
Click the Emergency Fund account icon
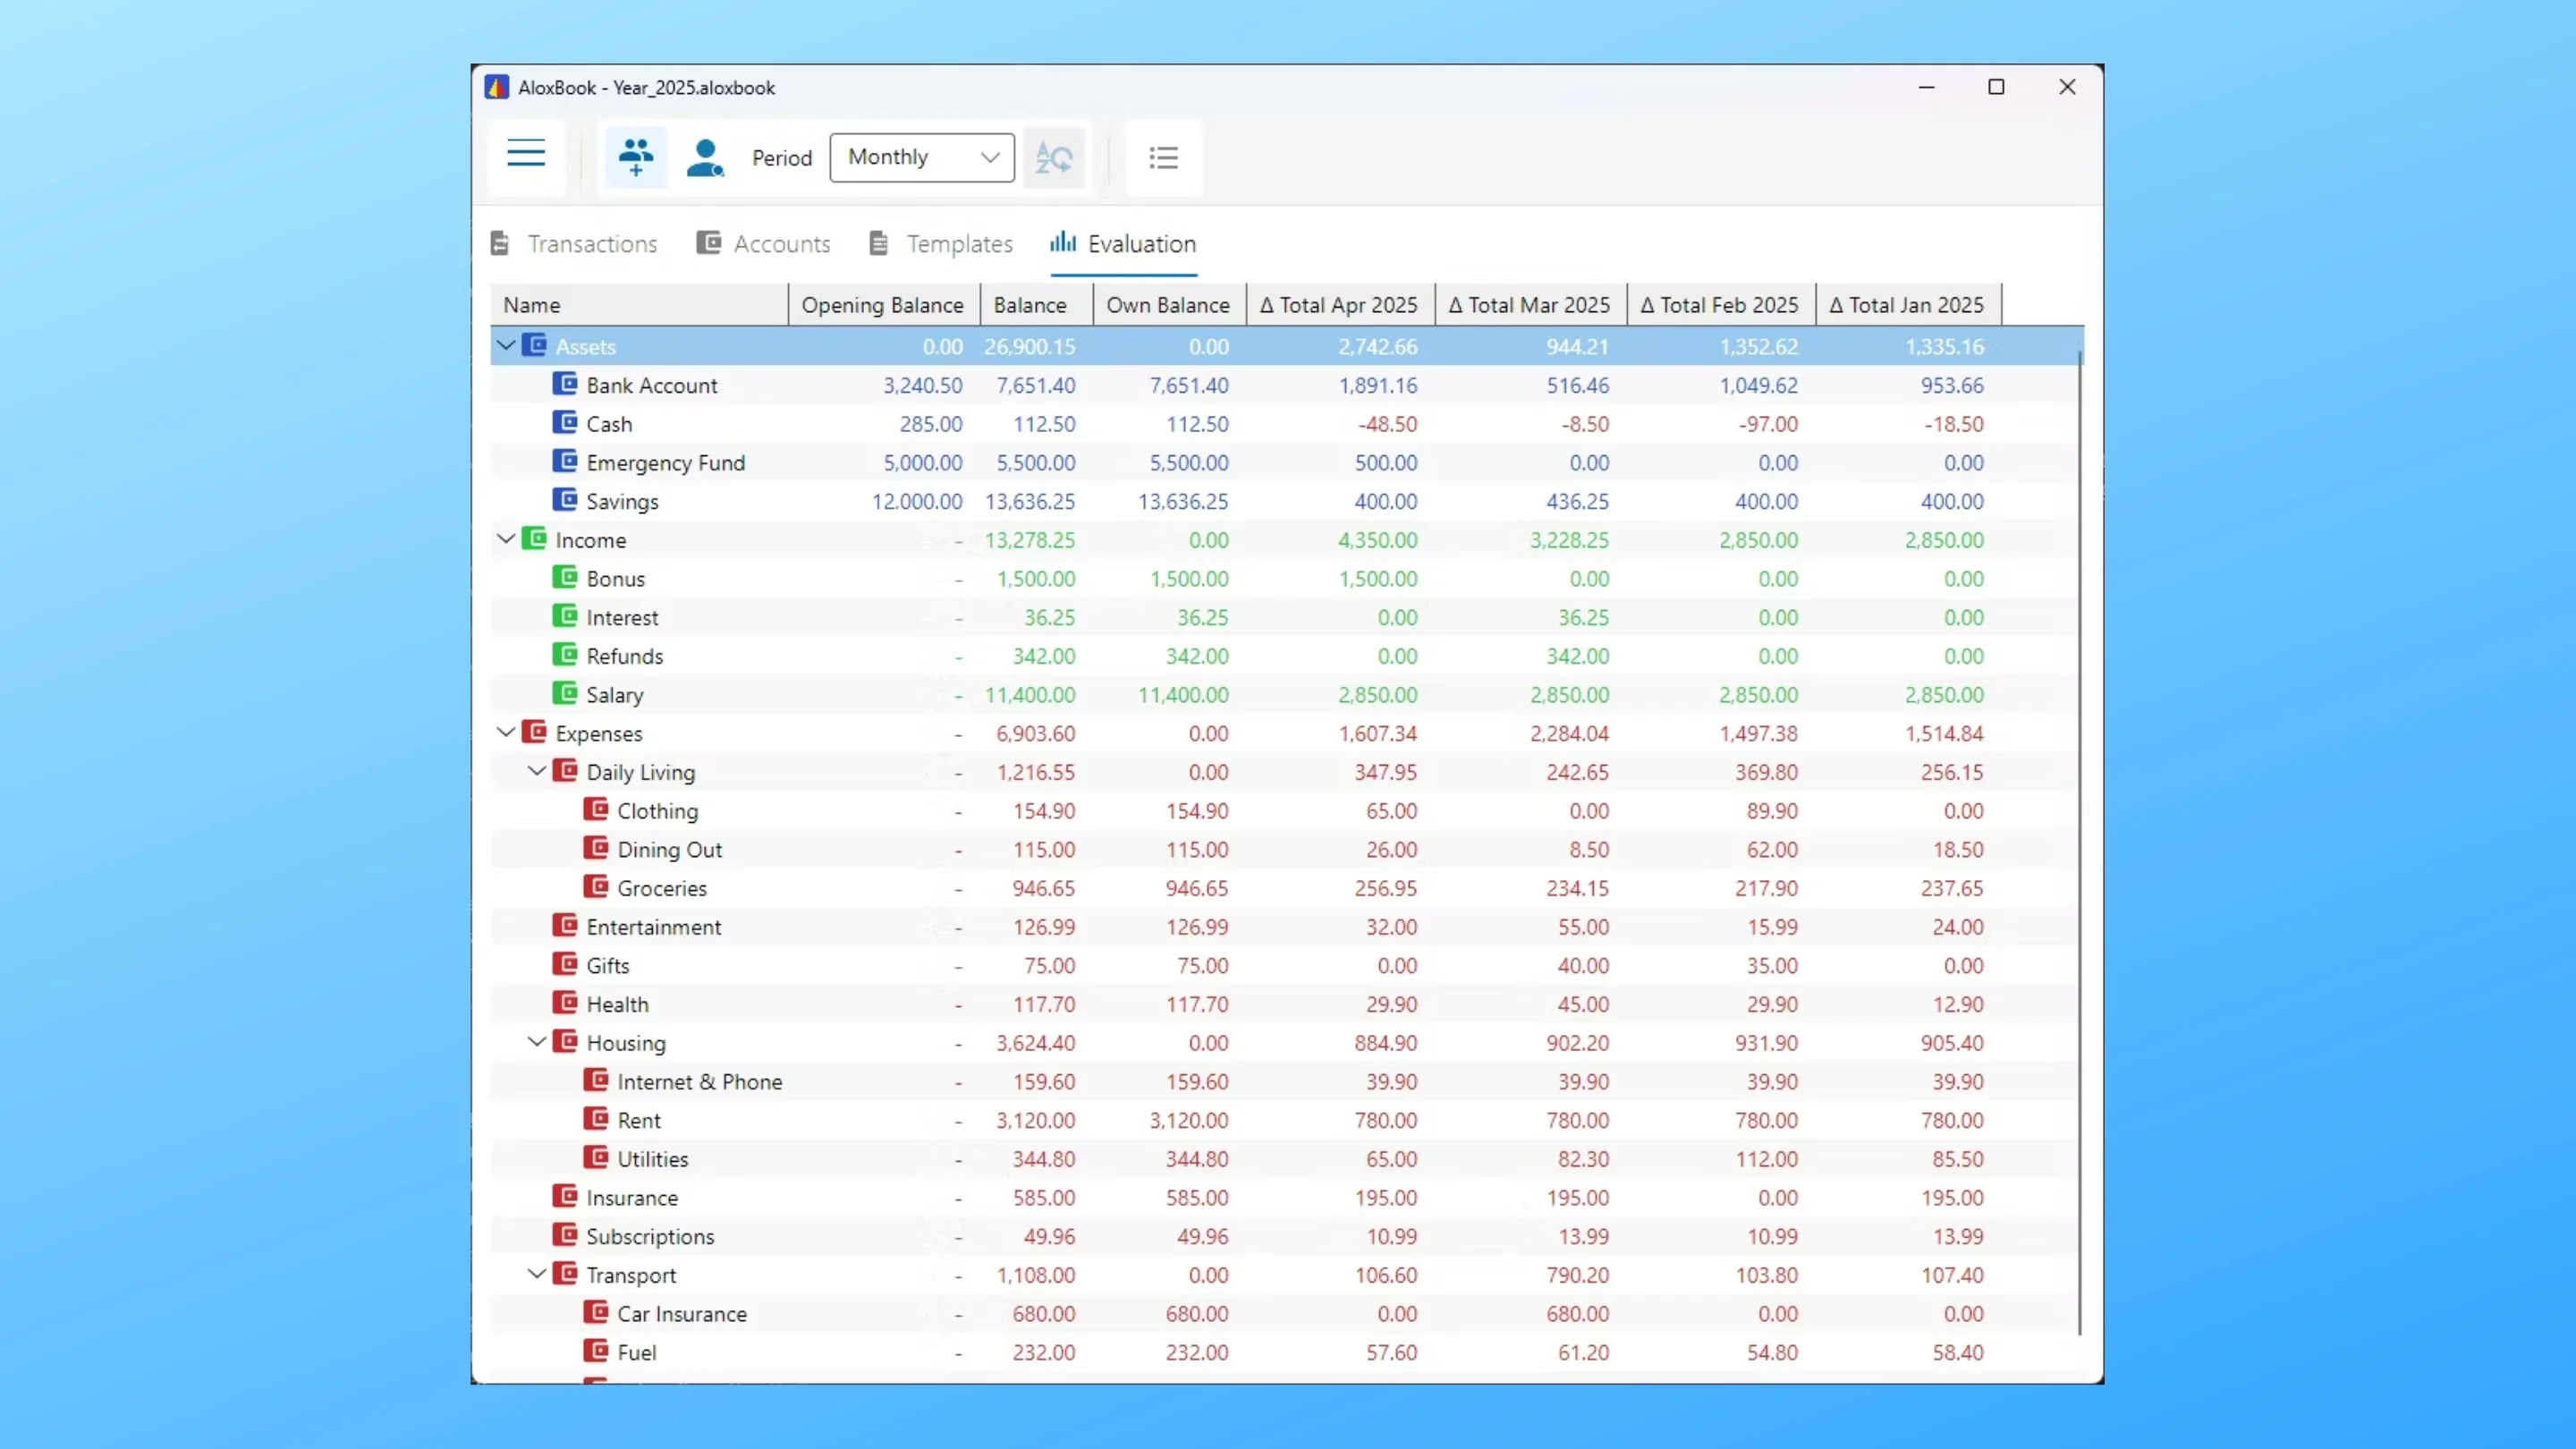[x=565, y=461]
